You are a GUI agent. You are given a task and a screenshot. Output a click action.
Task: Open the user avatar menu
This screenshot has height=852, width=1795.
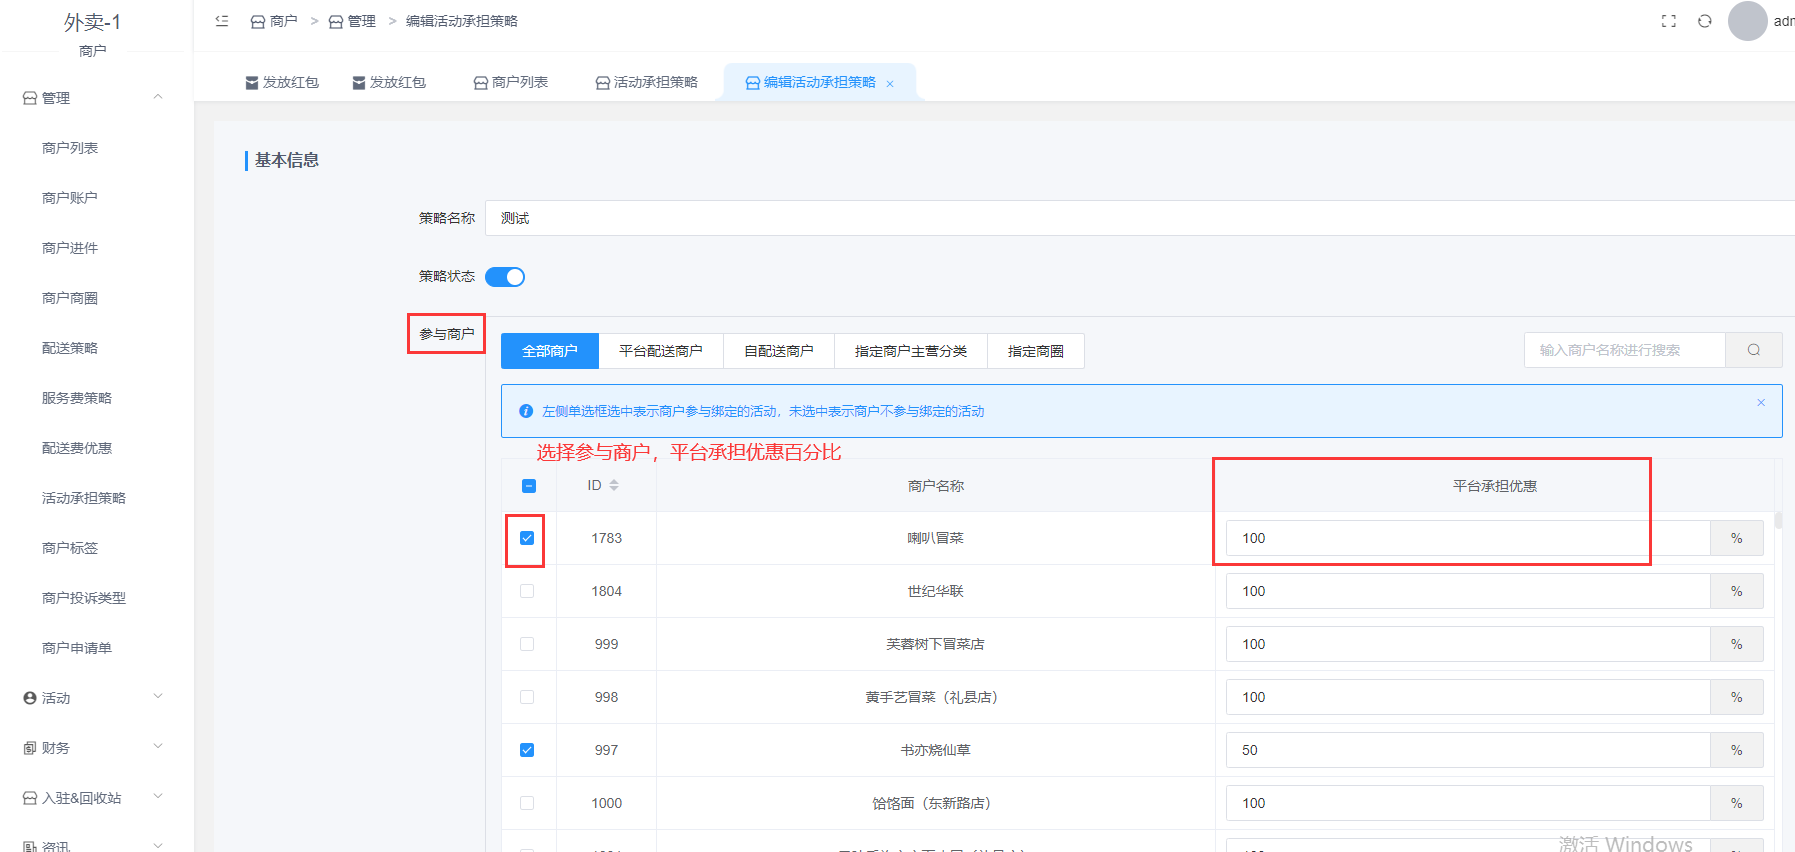1748,21
